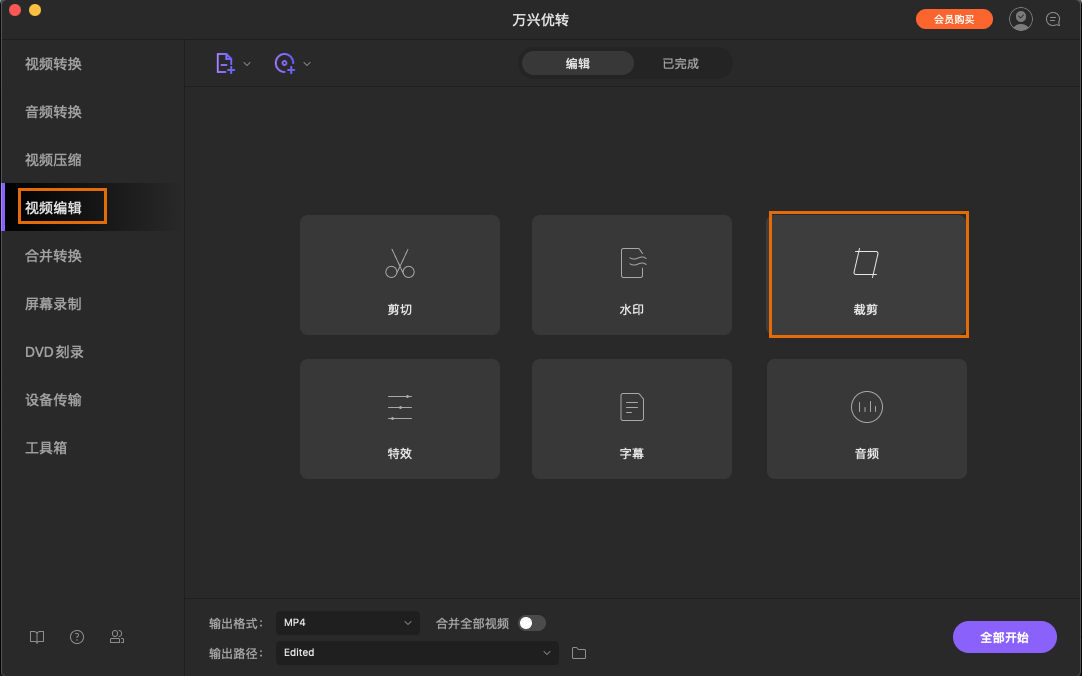Select the 字幕 (Subtitle) tool
The width and height of the screenshot is (1082, 676).
tap(631, 419)
